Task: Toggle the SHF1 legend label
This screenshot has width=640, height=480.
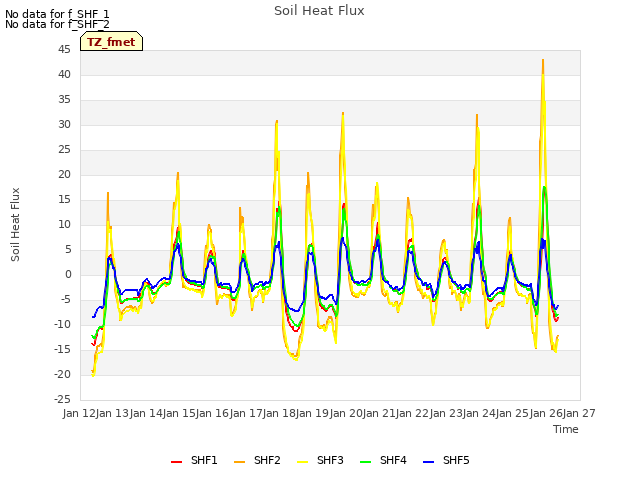Action: coord(204,460)
